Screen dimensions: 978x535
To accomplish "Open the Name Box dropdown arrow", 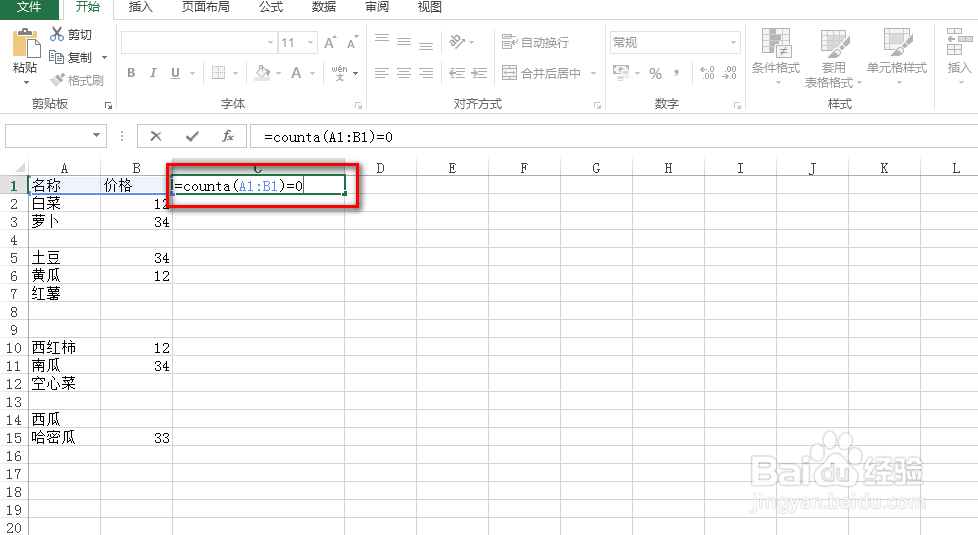I will pyautogui.click(x=96, y=135).
